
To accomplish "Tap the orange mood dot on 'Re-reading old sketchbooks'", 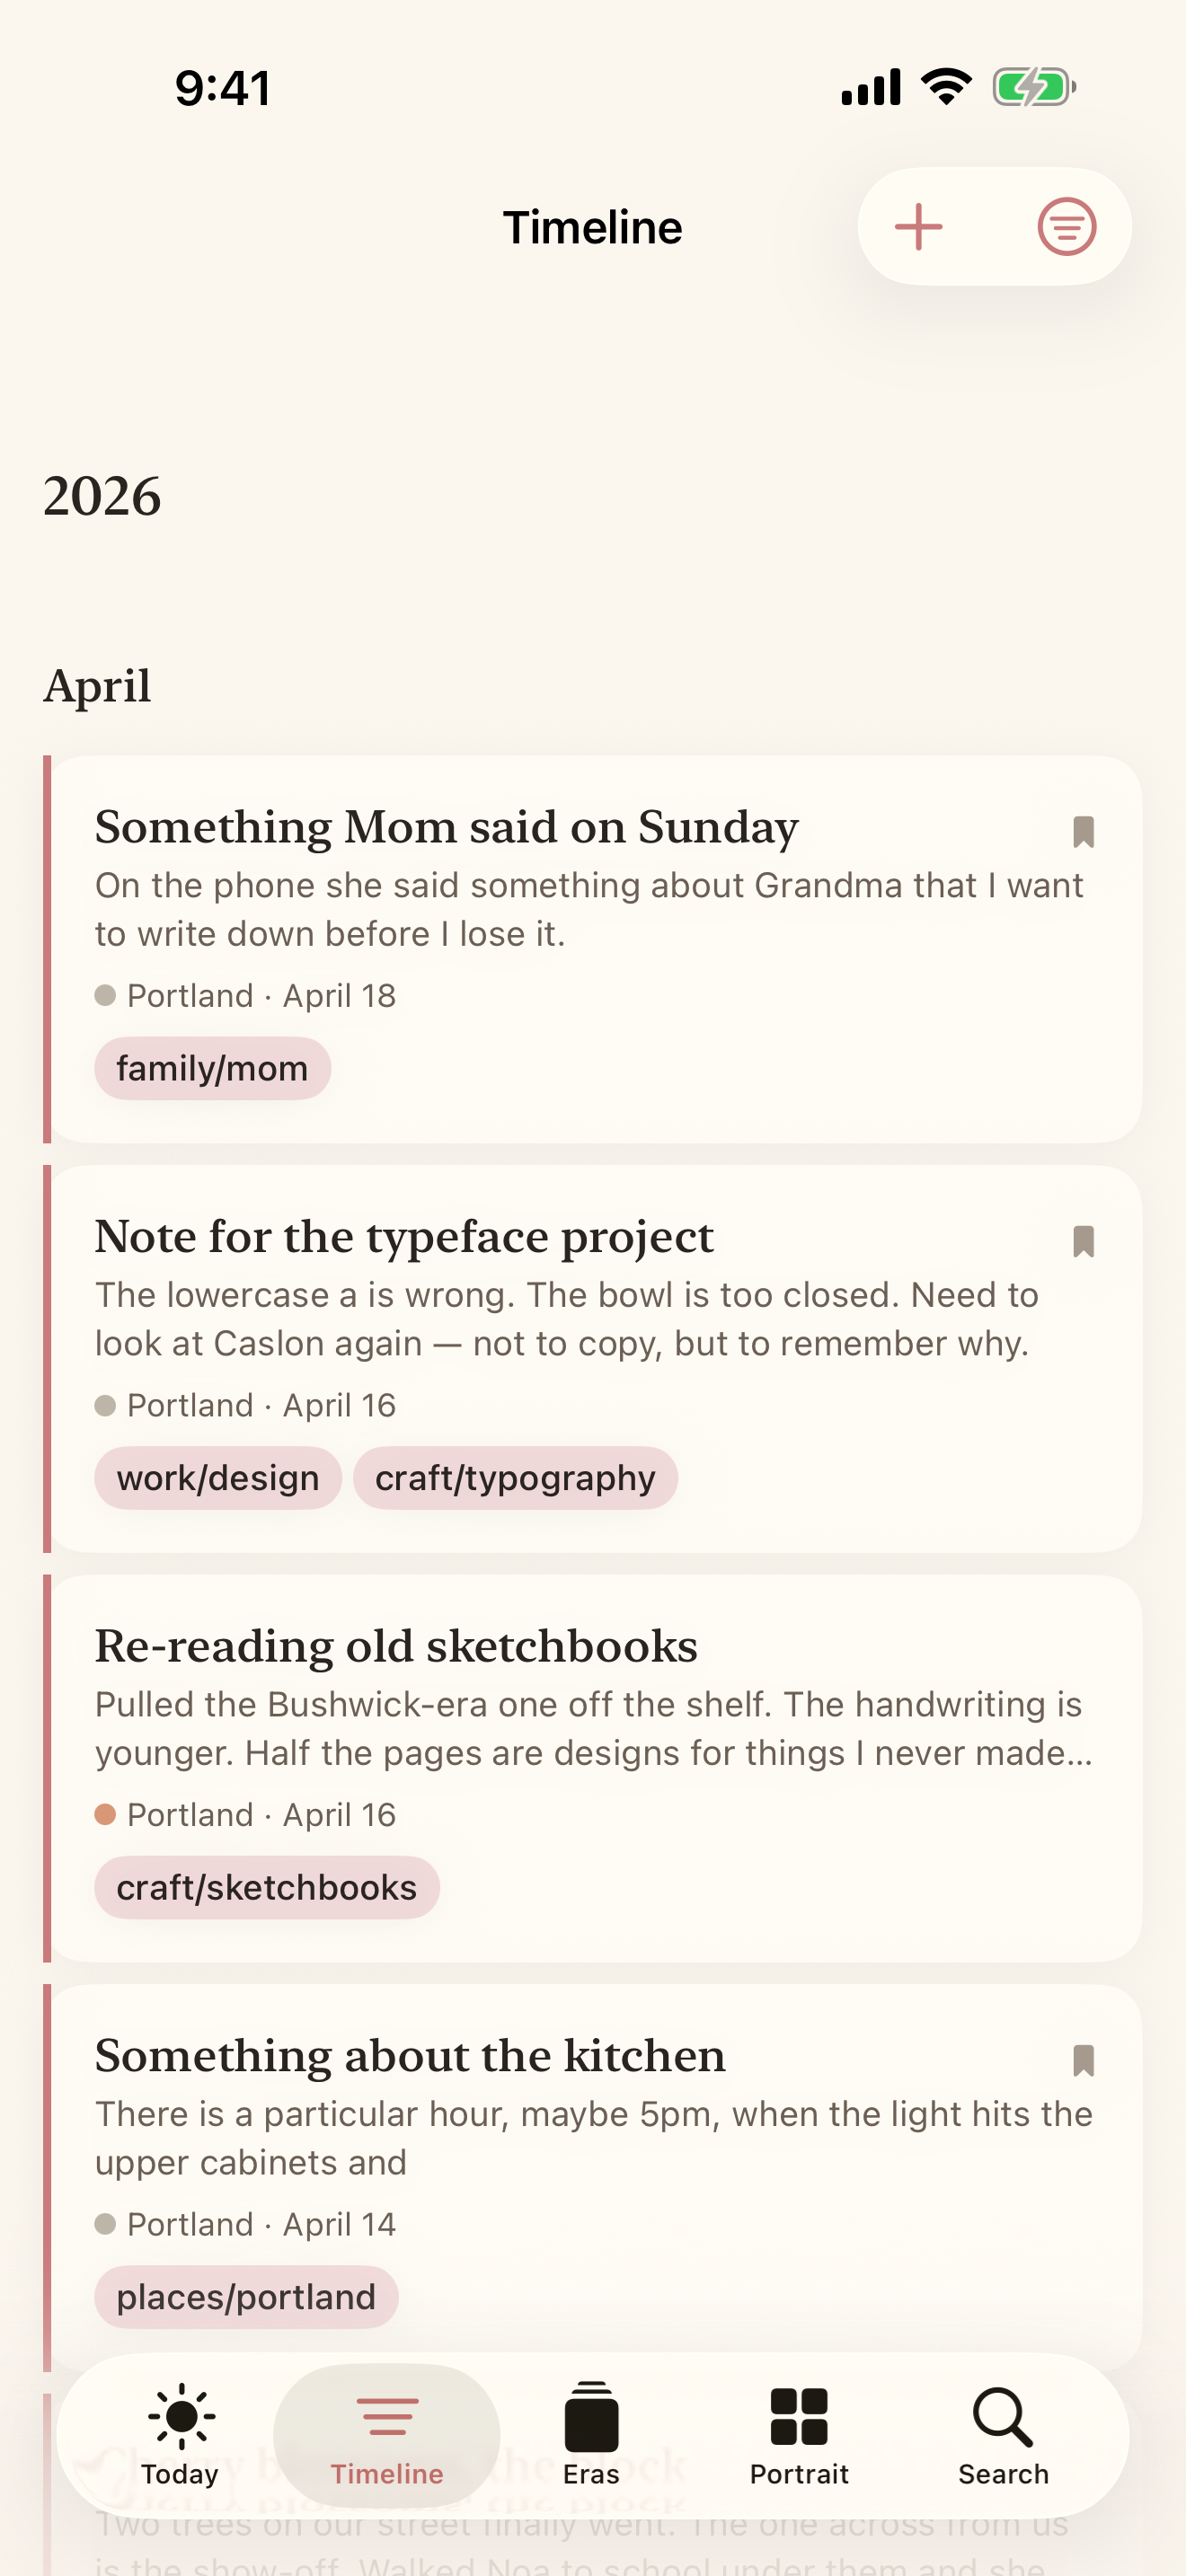I will pyautogui.click(x=106, y=1813).
